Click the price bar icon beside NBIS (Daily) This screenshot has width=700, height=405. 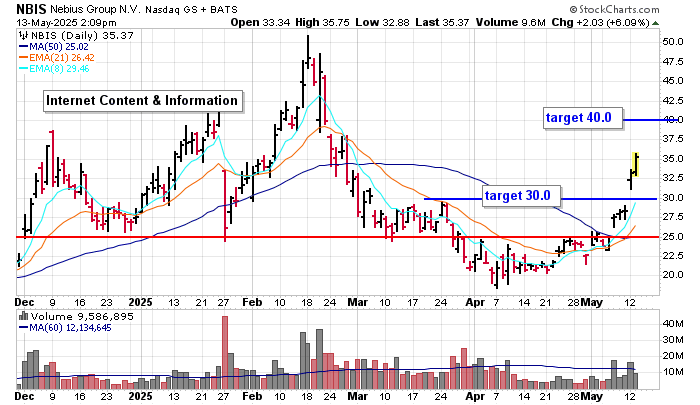coord(22,35)
